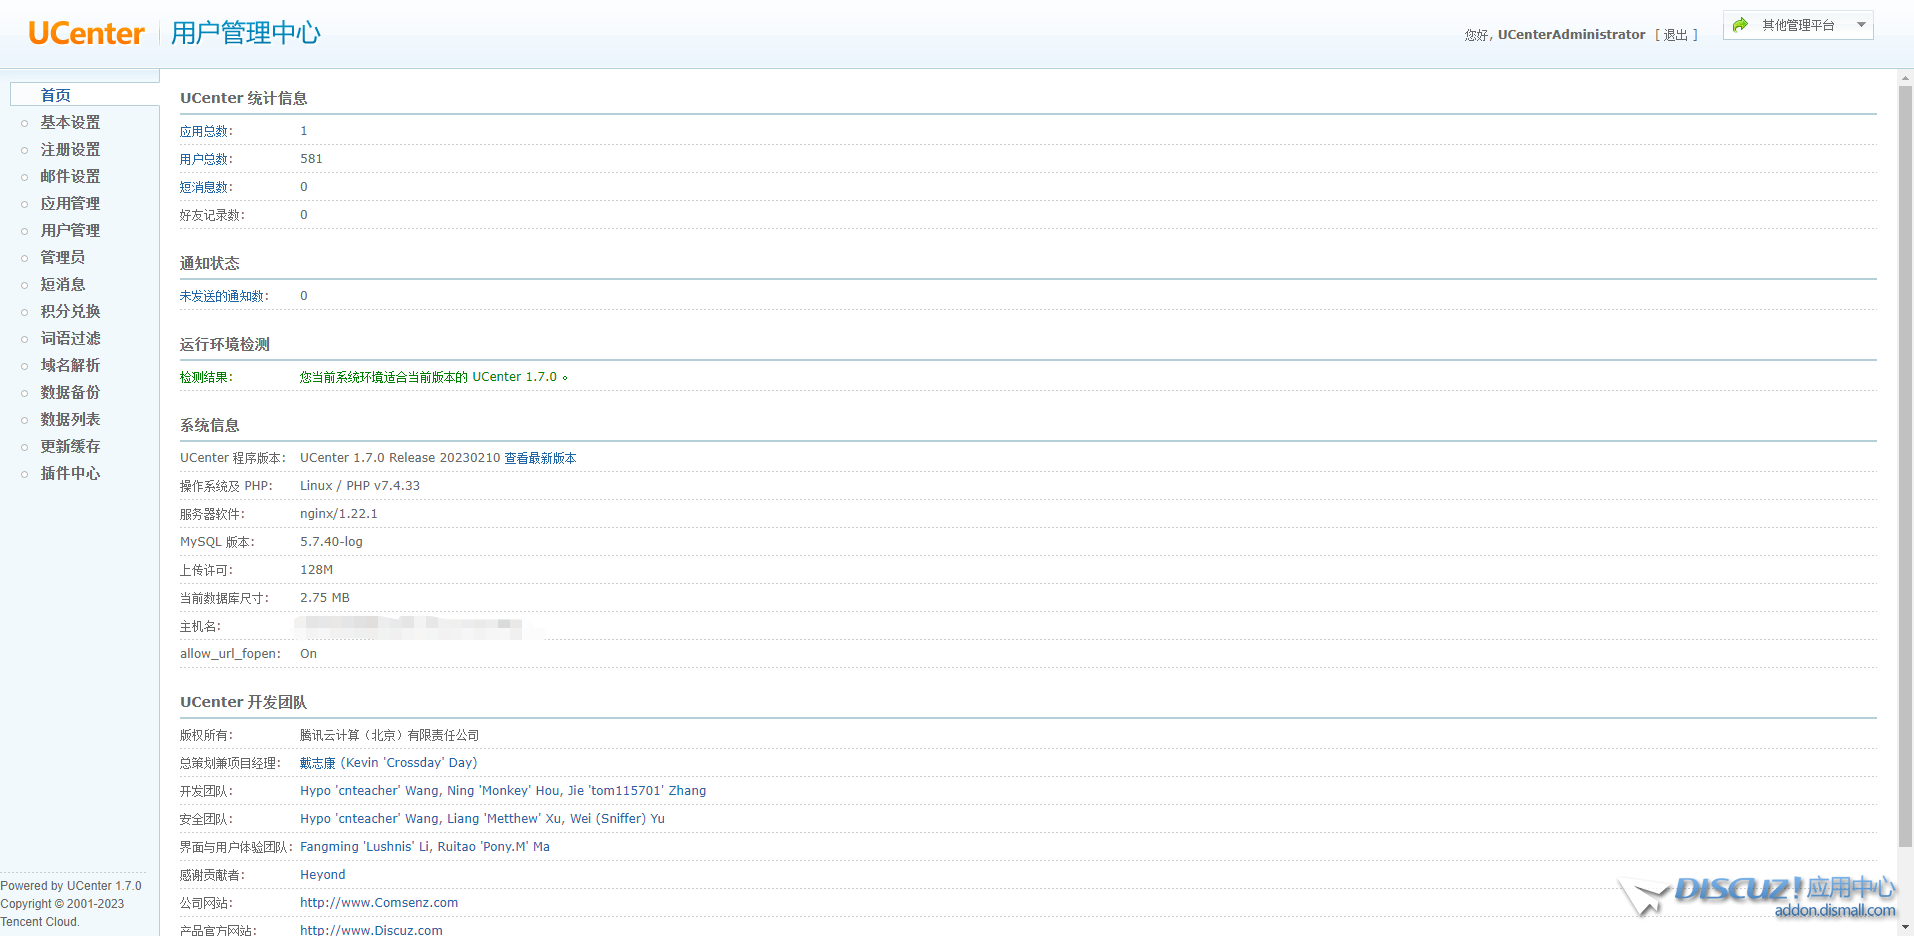Click the Fangming 'Lushnis' Li line
The height and width of the screenshot is (936, 1914).
point(425,847)
